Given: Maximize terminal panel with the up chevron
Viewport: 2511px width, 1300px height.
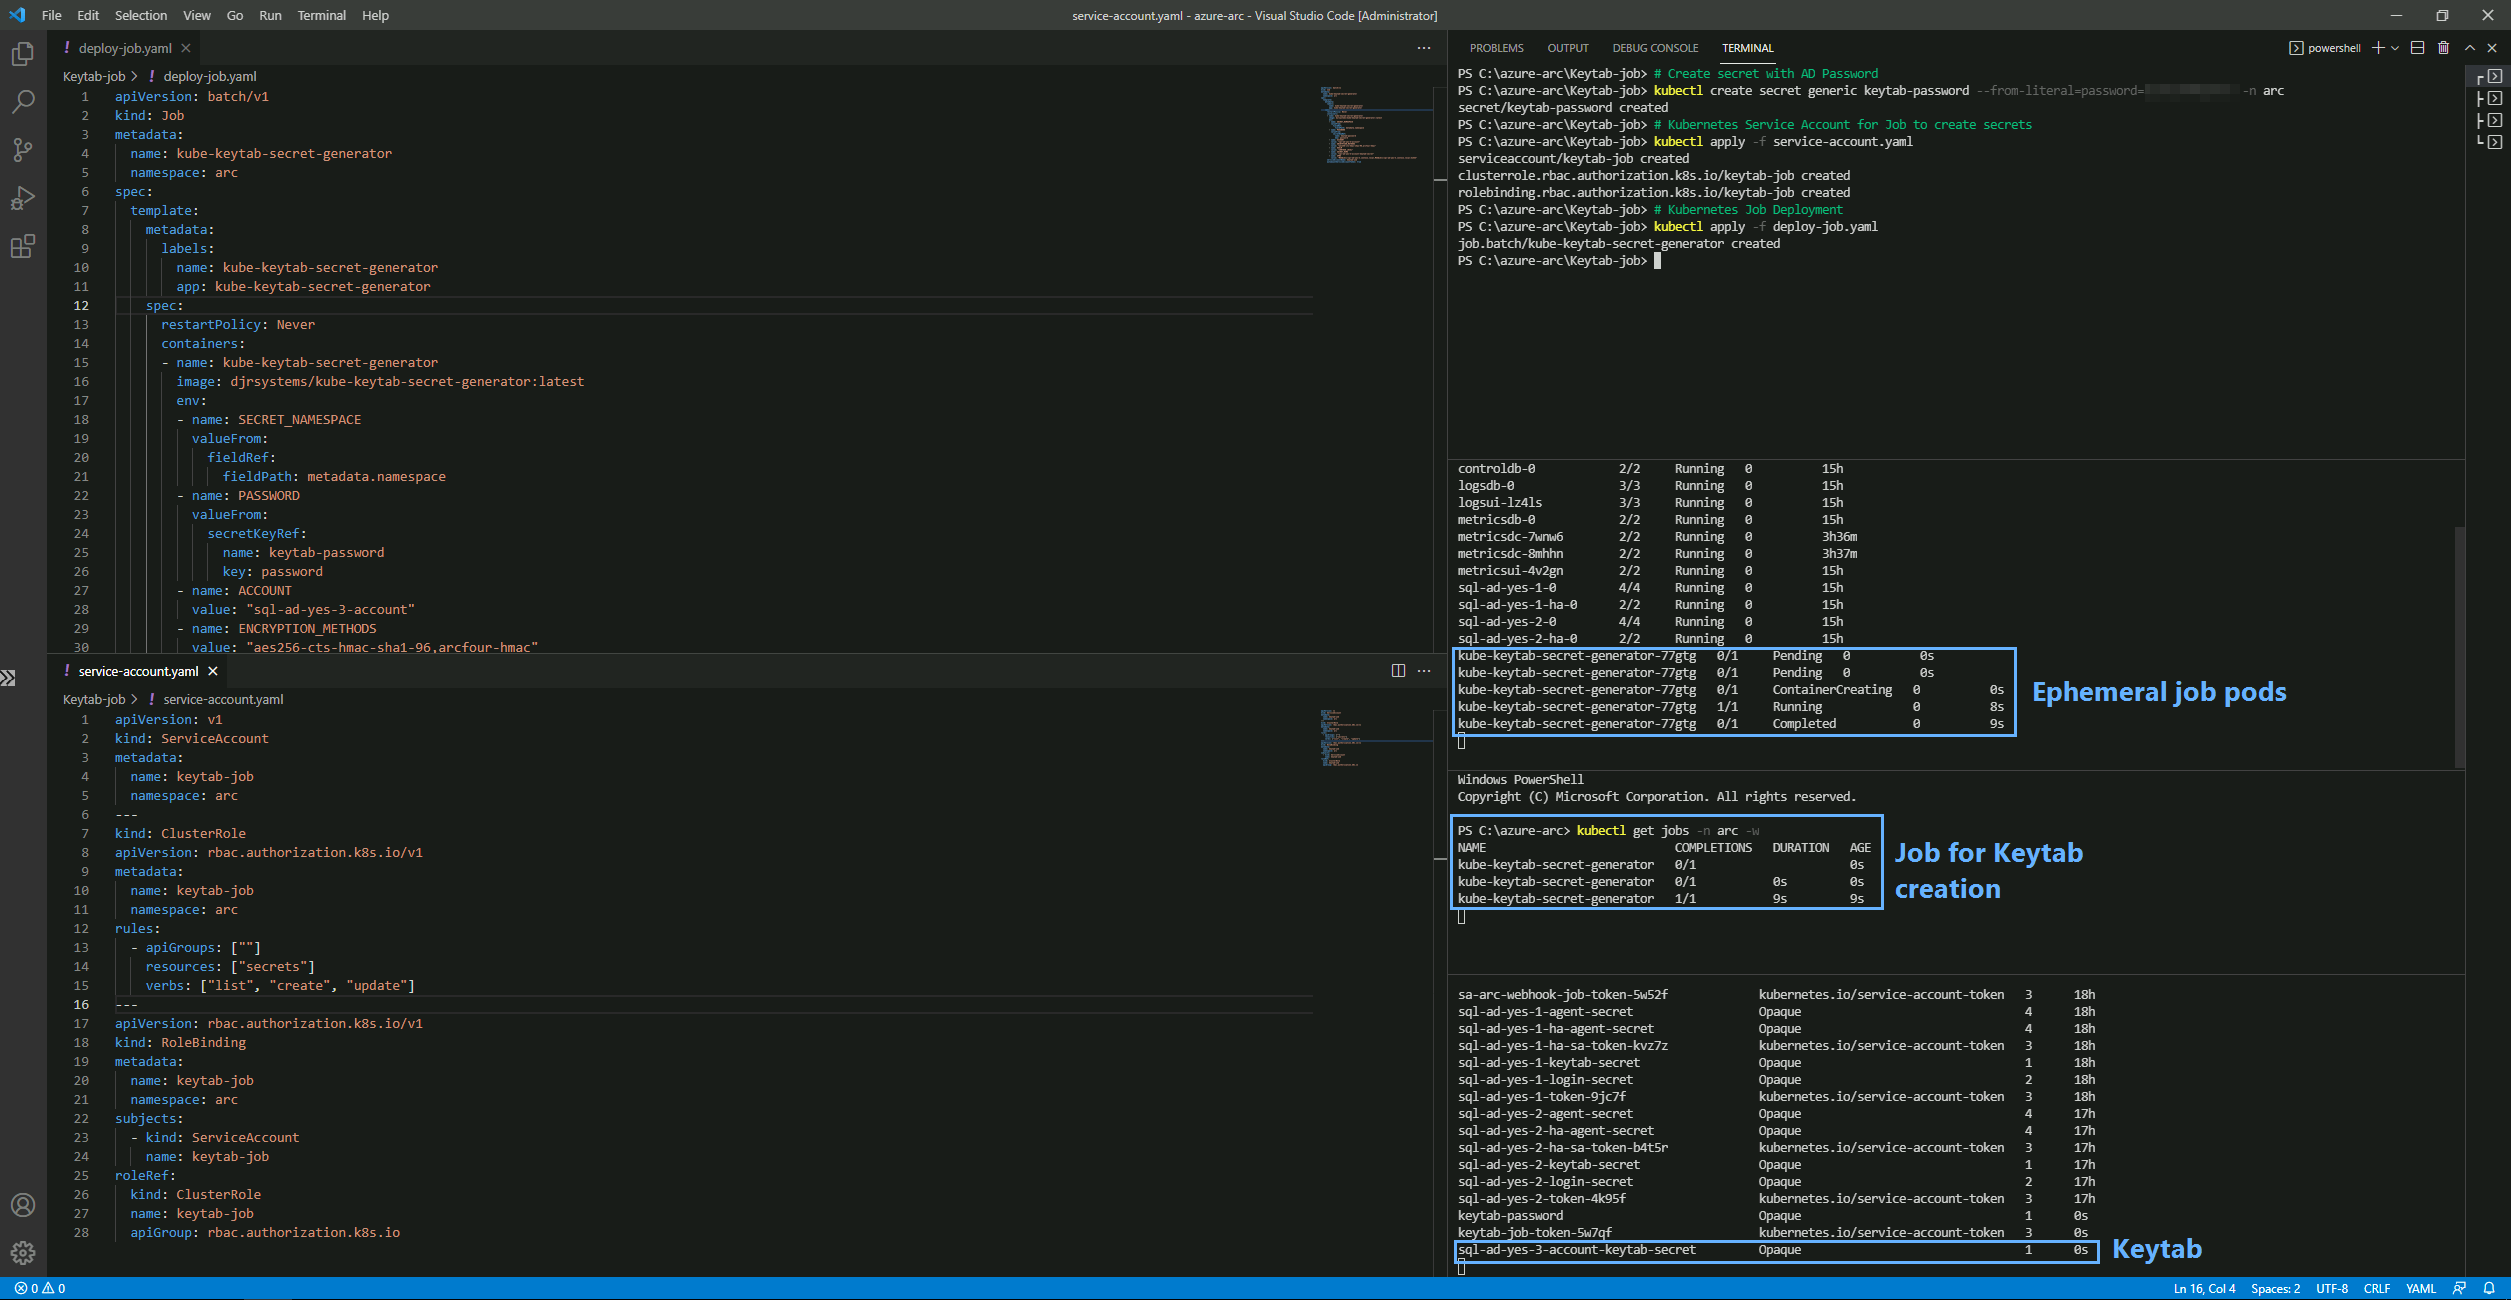Looking at the screenshot, I should click(x=2469, y=48).
